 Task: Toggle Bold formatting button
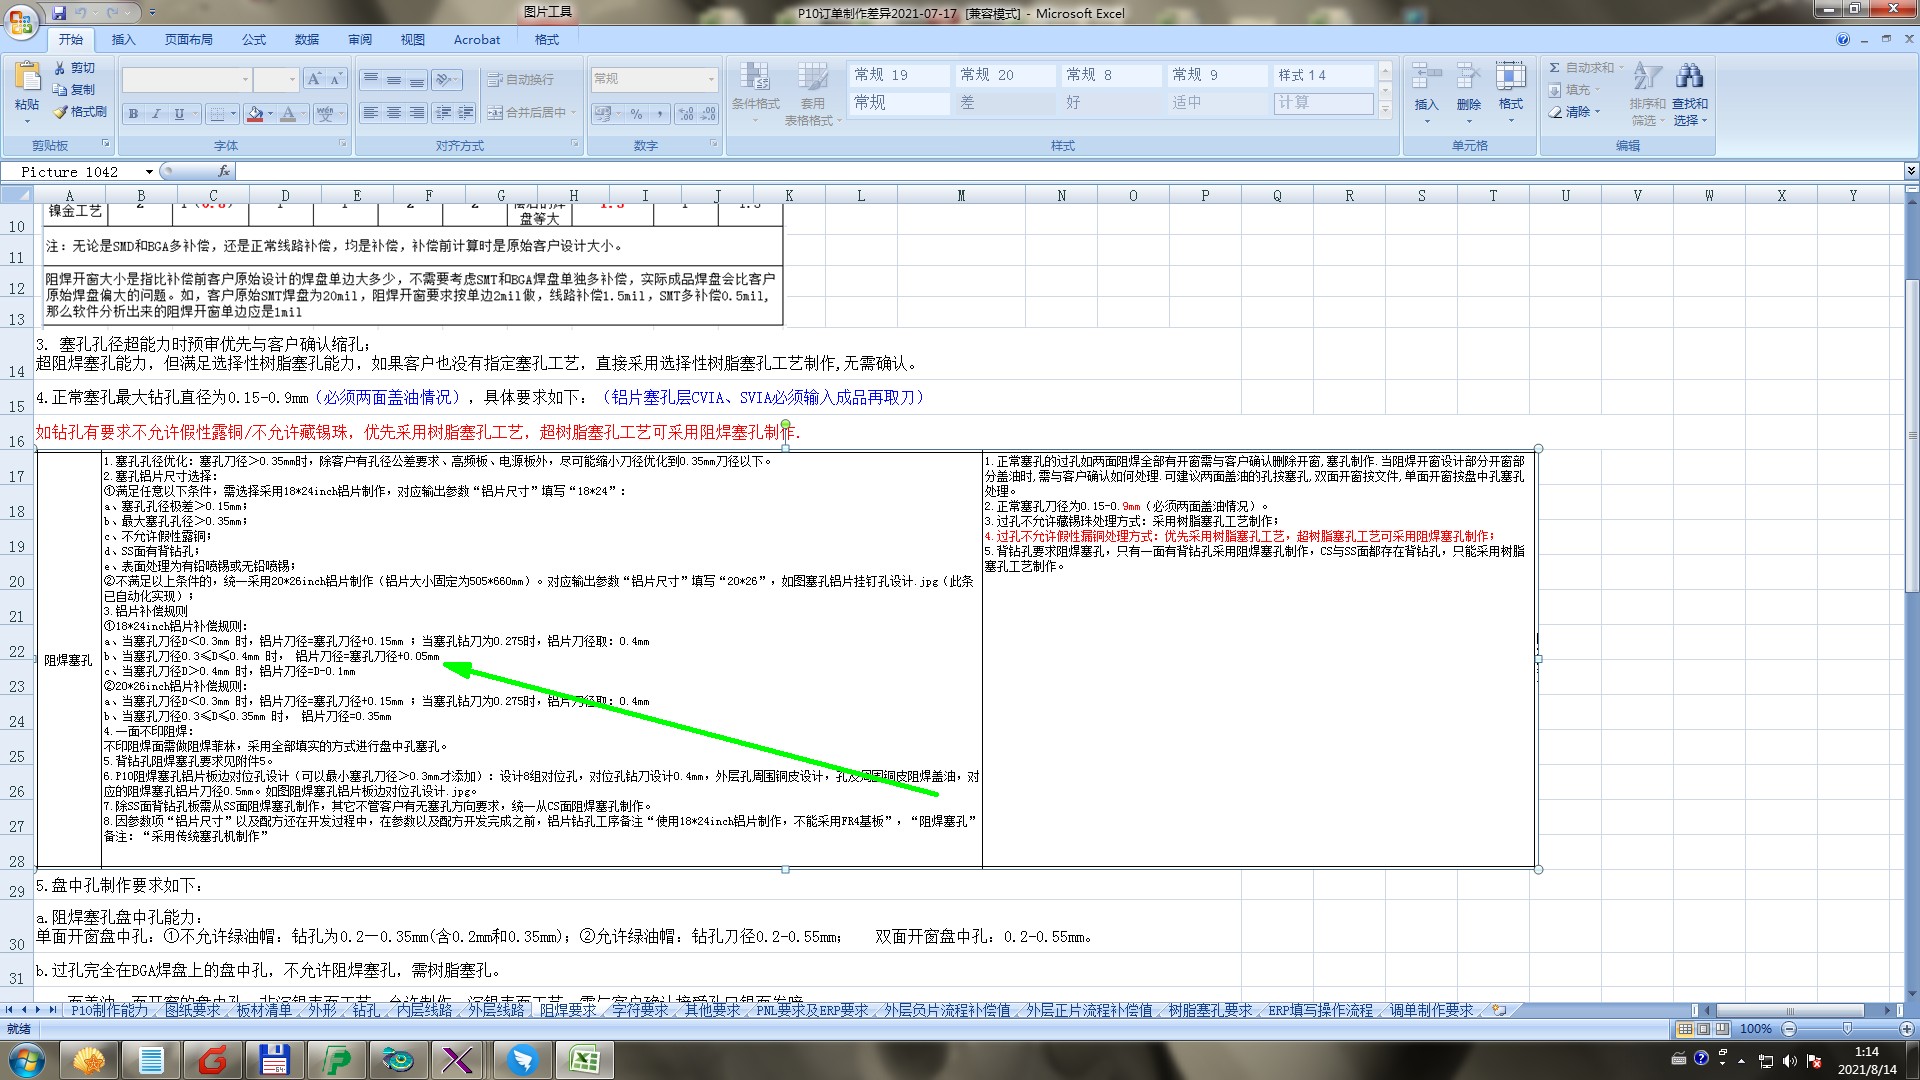133,114
